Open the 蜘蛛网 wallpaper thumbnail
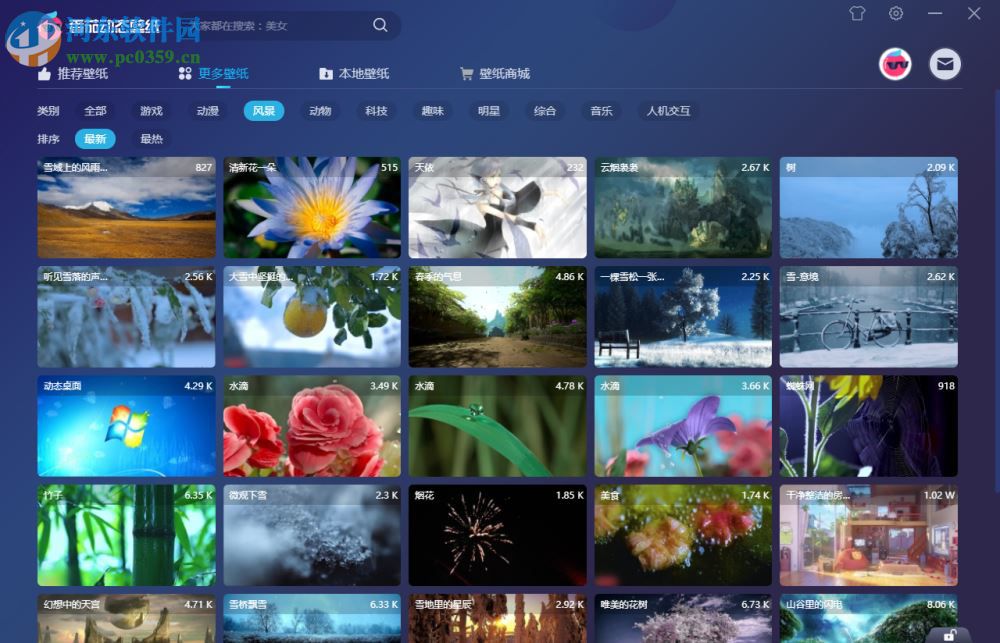Screen dimensions: 1000x643 coord(869,425)
